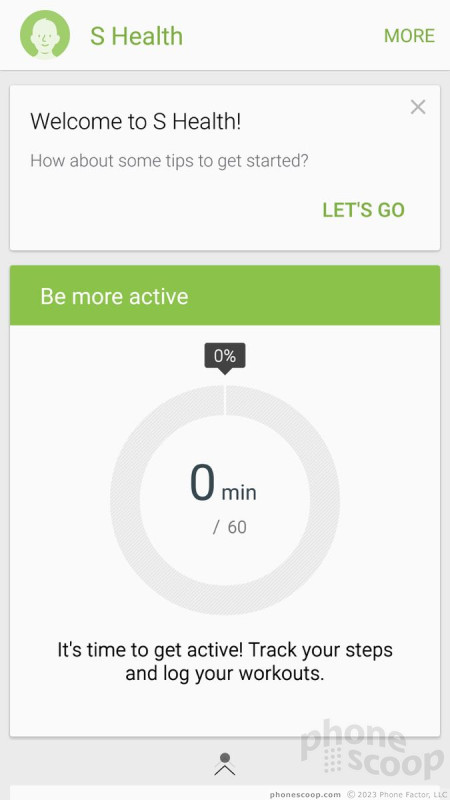450x800 pixels.
Task: Open the phonescoop.com watermark link
Action: point(305,794)
